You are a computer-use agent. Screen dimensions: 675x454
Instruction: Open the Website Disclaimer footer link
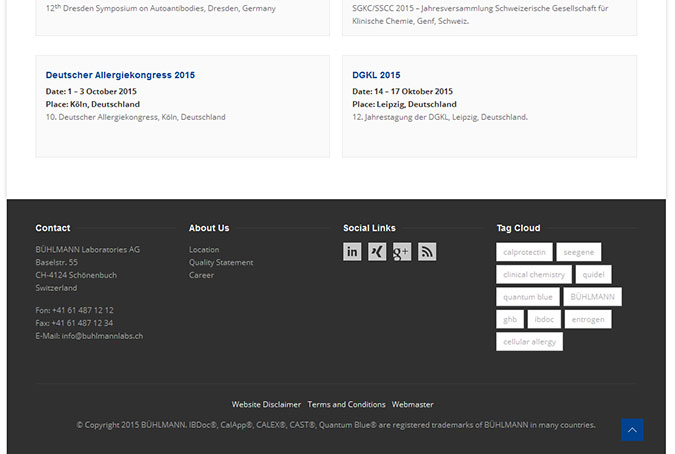(266, 405)
